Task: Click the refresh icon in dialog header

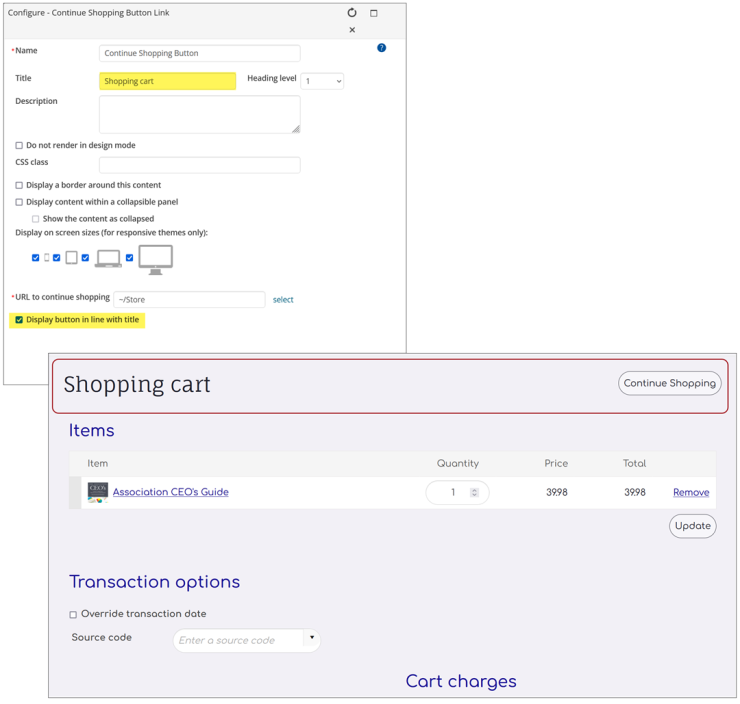Action: (352, 13)
